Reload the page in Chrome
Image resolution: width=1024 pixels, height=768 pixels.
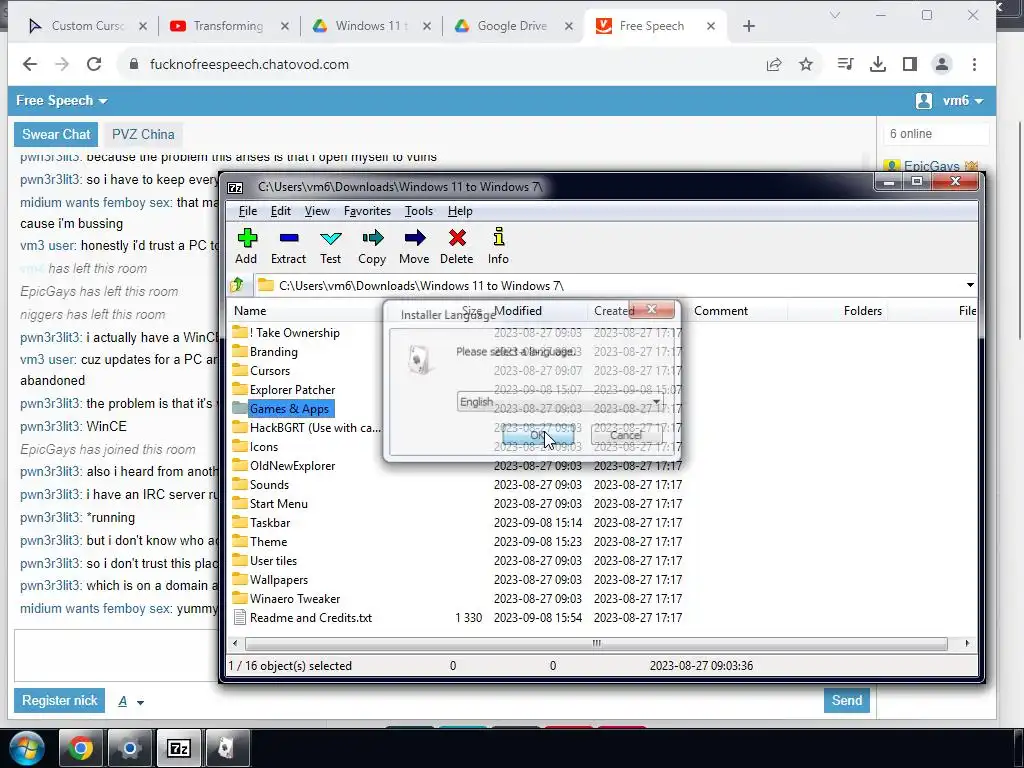point(94,64)
